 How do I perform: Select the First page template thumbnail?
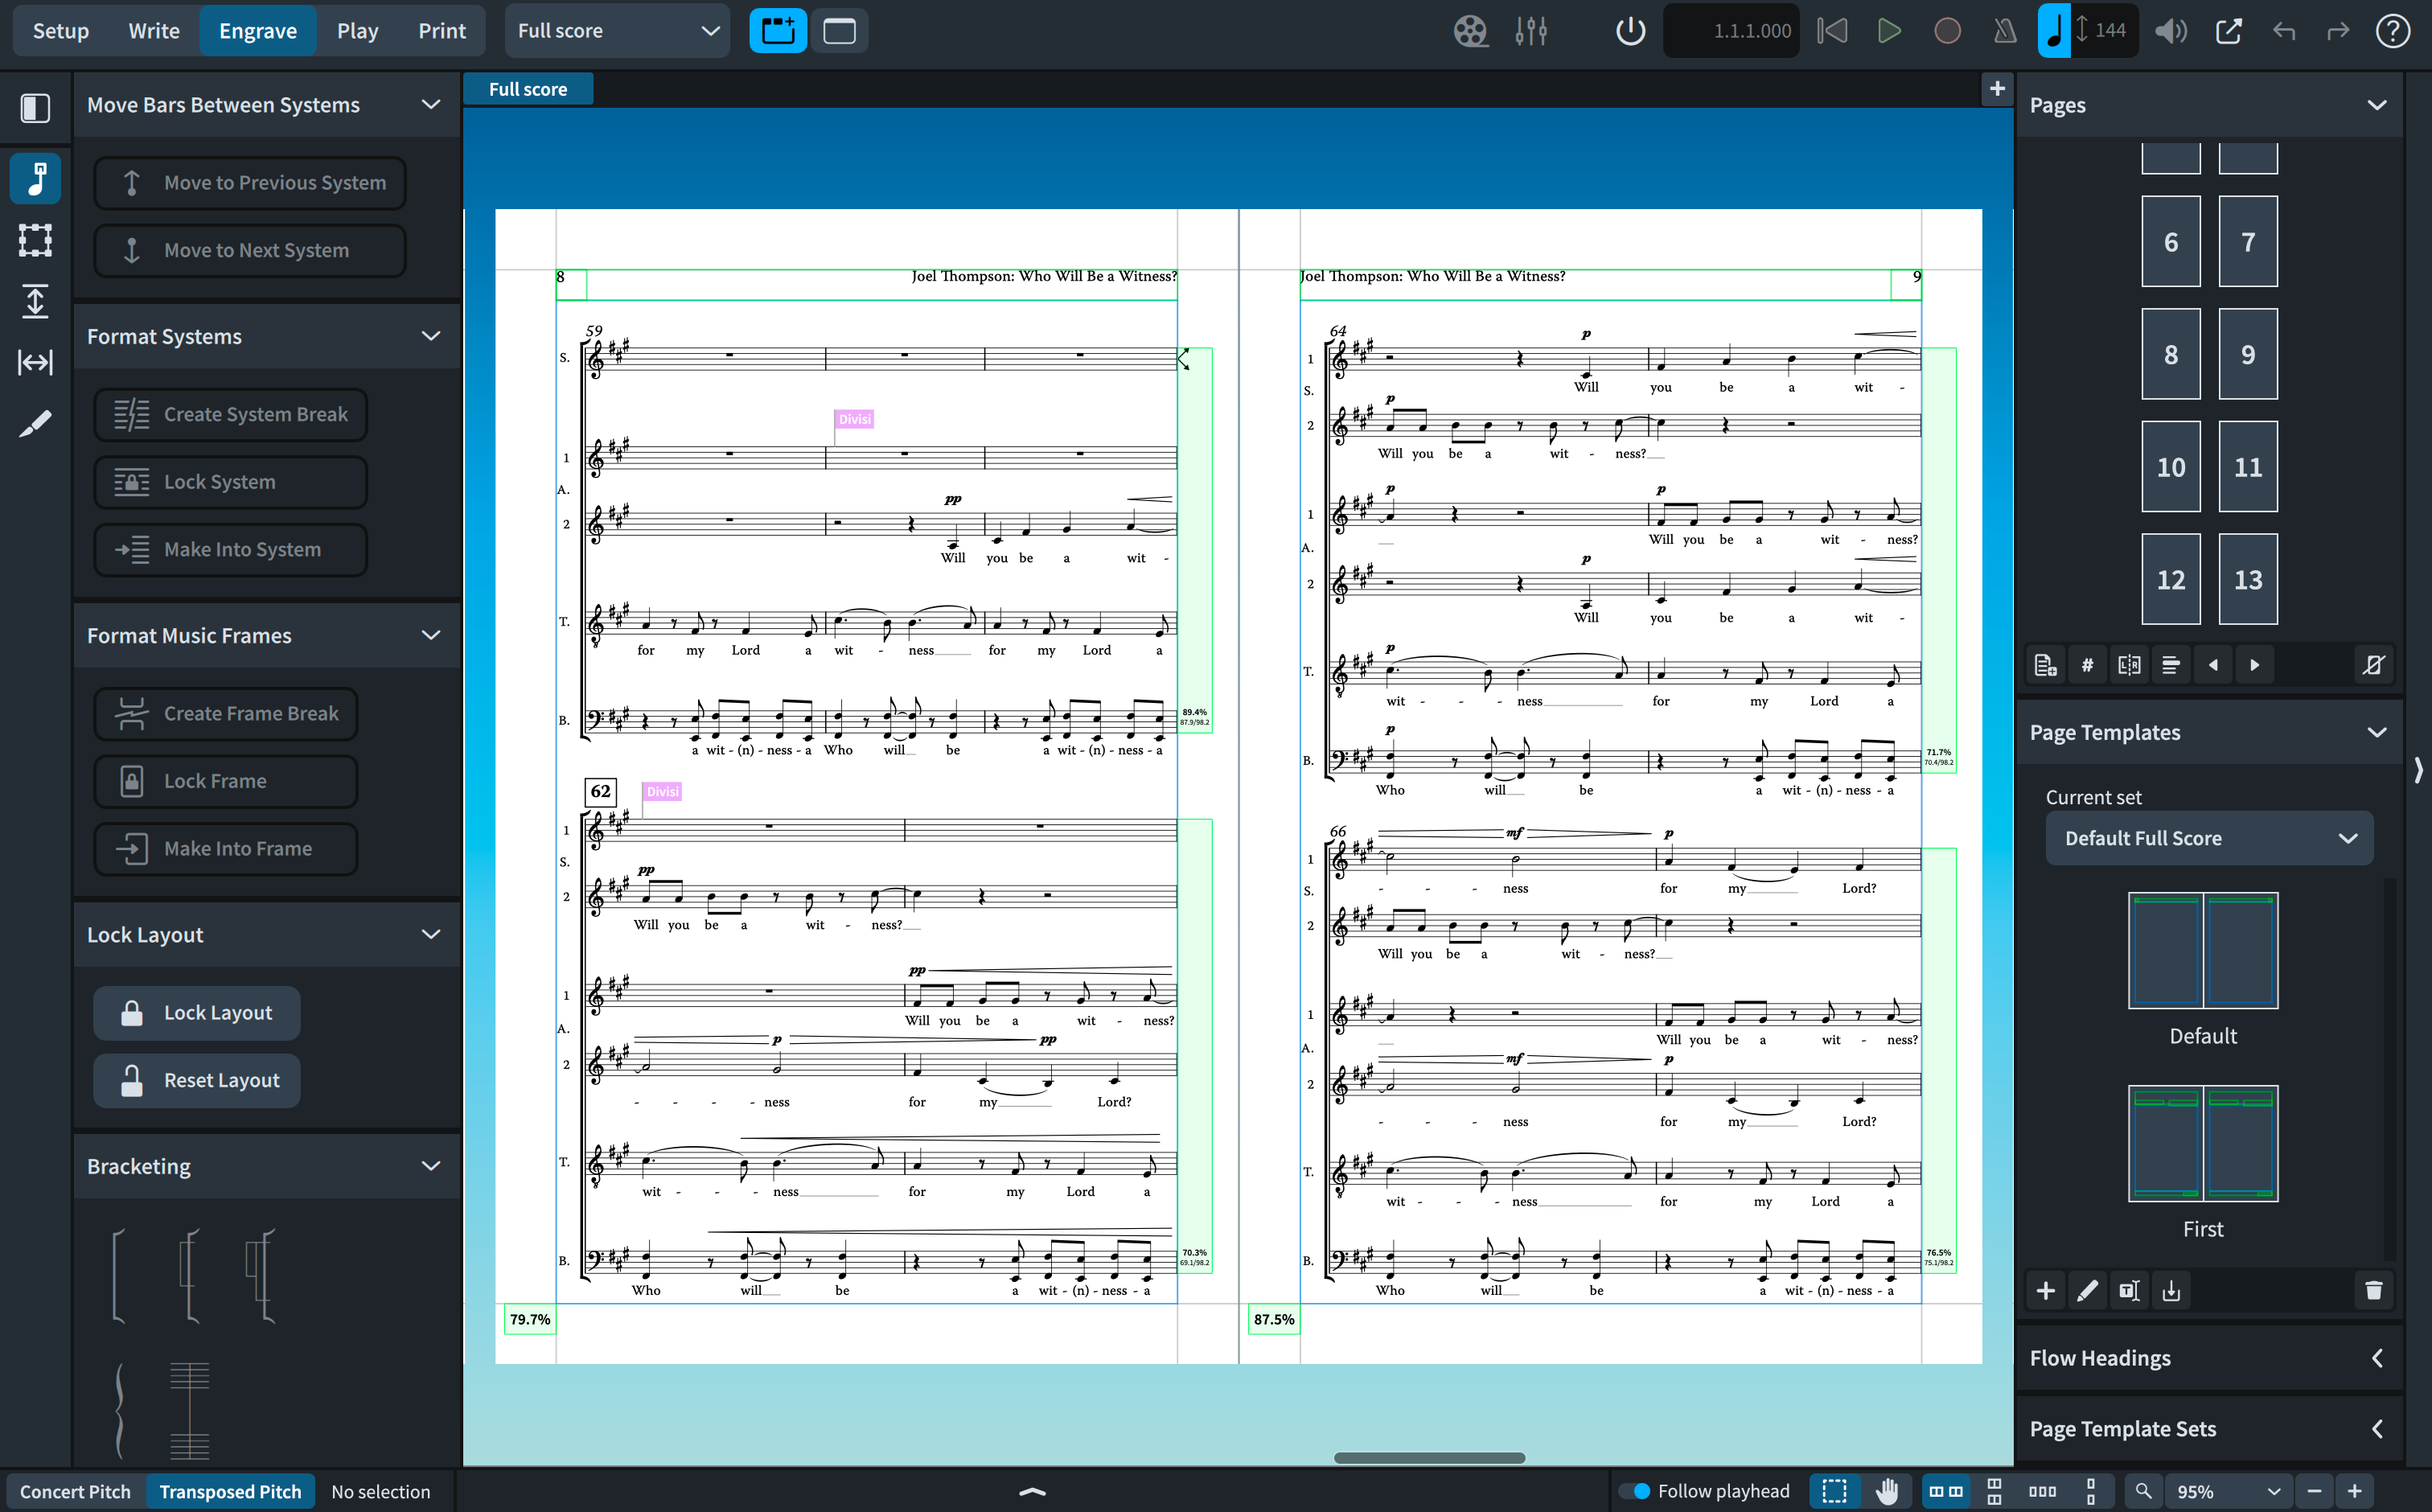click(x=2203, y=1143)
